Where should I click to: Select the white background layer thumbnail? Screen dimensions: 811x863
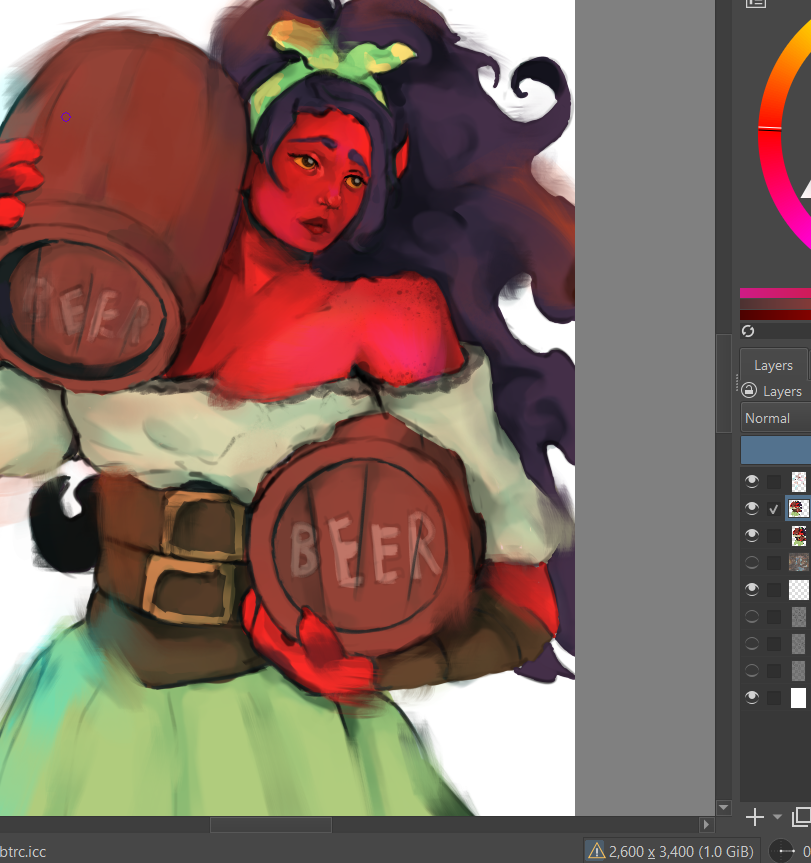click(799, 697)
